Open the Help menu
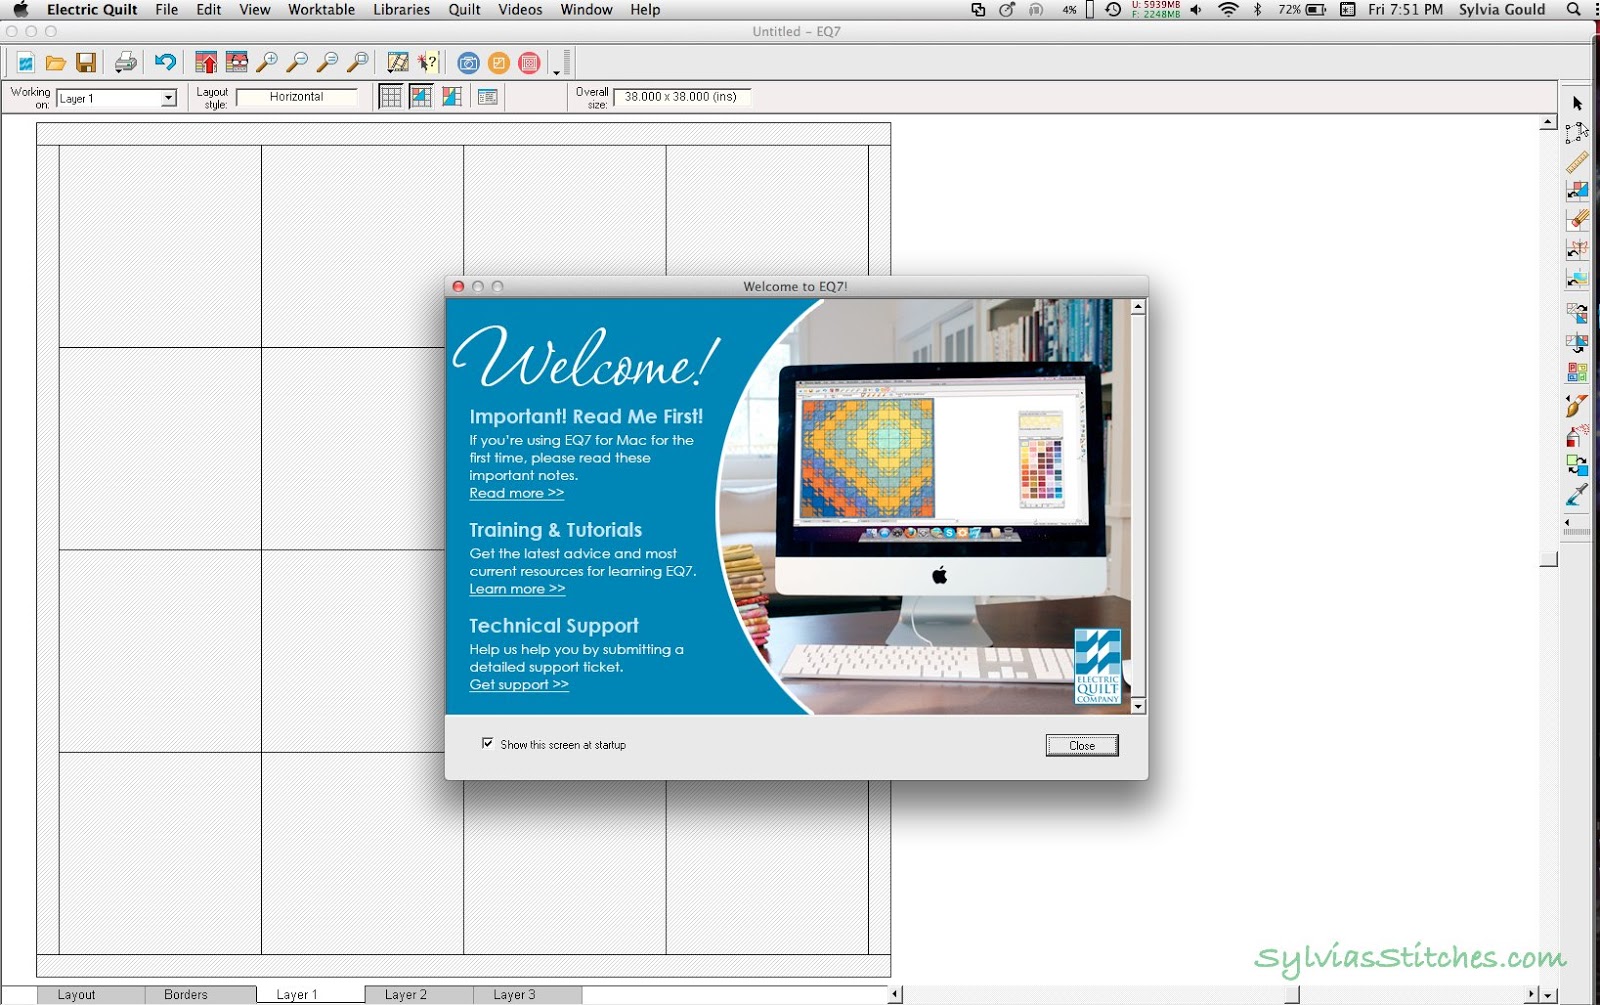This screenshot has height=1005, width=1600. coord(645,10)
